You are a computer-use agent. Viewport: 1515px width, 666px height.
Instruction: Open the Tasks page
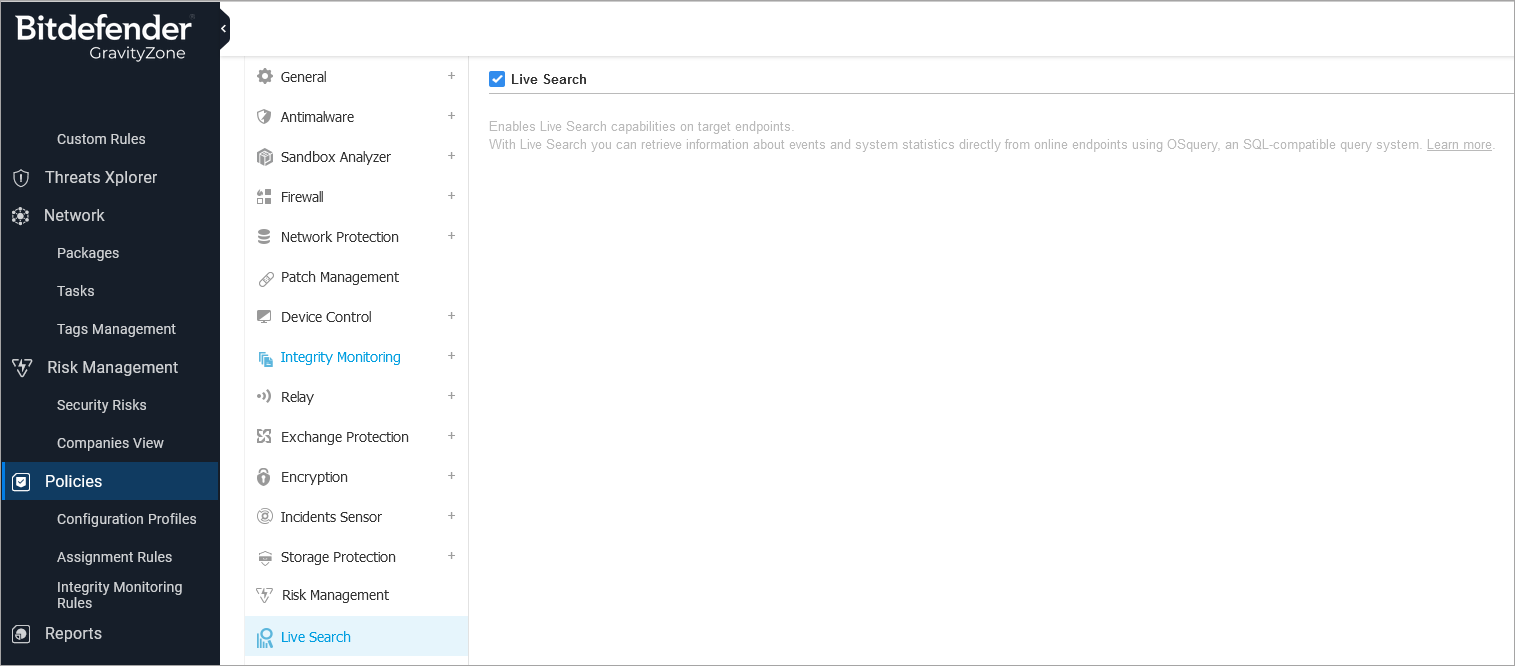click(x=76, y=291)
